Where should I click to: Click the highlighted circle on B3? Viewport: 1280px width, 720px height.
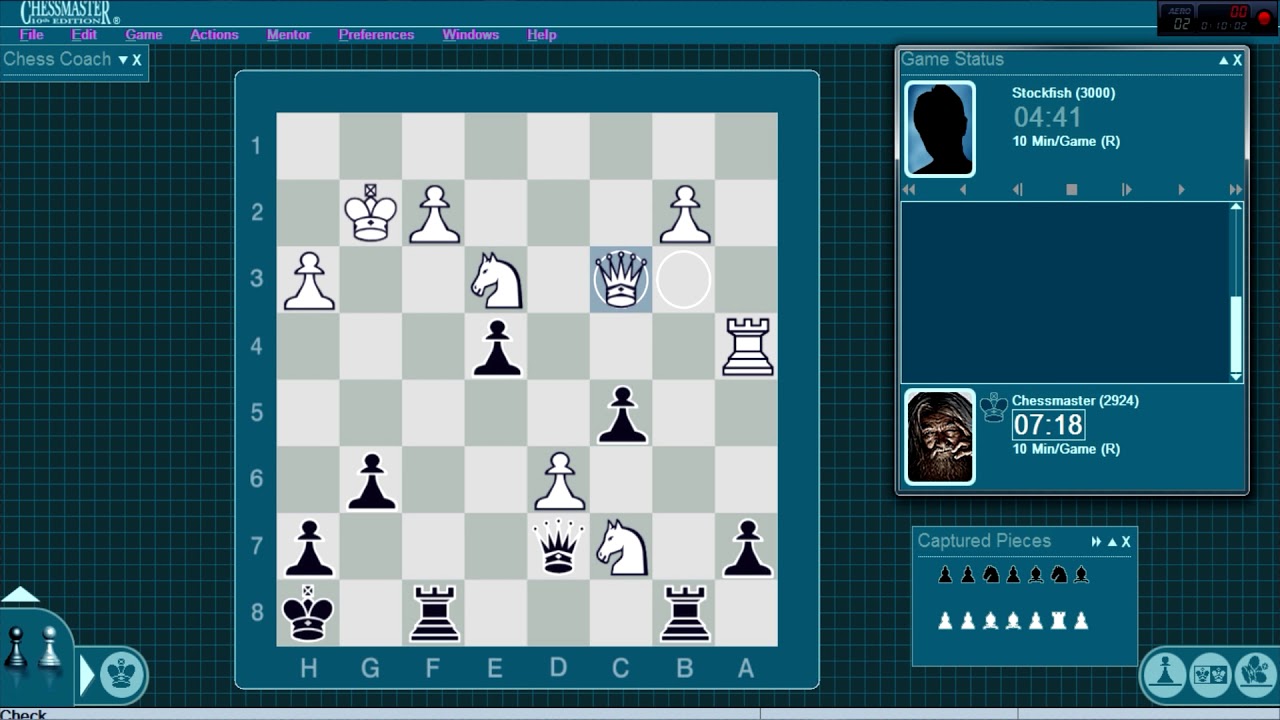point(684,279)
